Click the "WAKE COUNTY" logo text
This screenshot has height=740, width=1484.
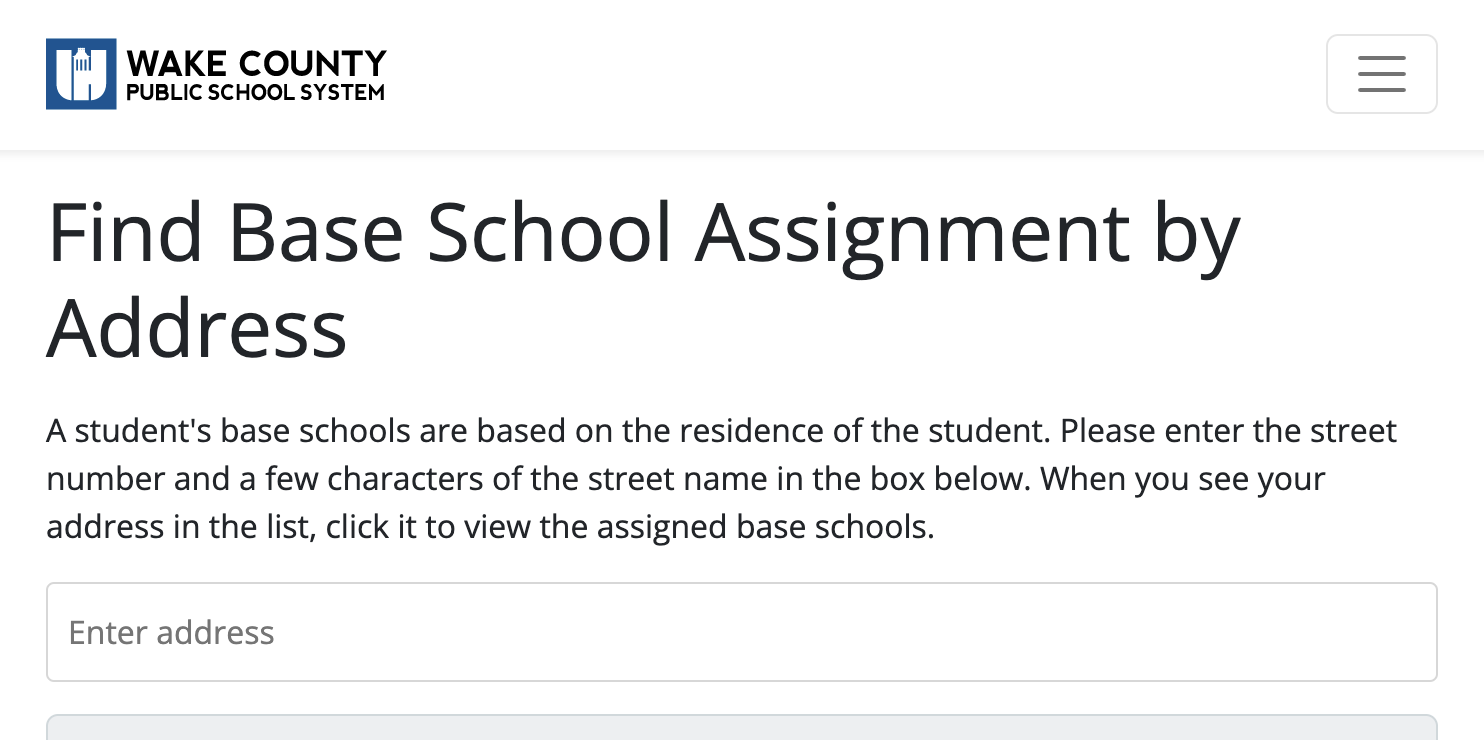tap(256, 63)
